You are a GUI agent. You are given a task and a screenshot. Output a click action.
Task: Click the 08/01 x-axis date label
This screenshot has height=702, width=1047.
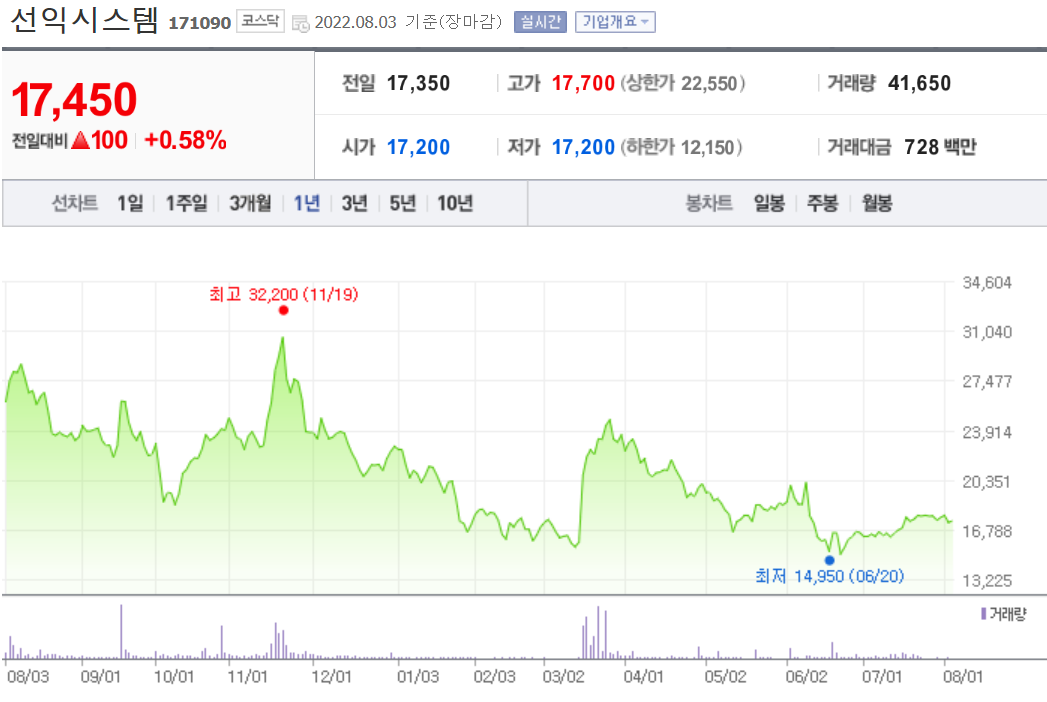pyautogui.click(x=963, y=677)
